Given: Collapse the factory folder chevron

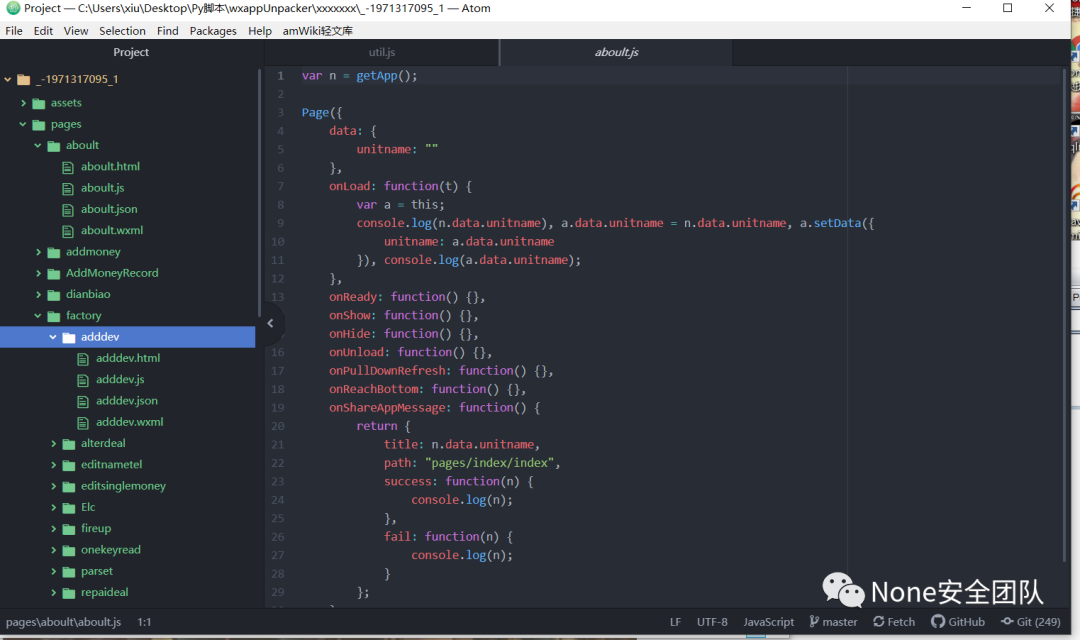Looking at the screenshot, I should click(x=38, y=316).
